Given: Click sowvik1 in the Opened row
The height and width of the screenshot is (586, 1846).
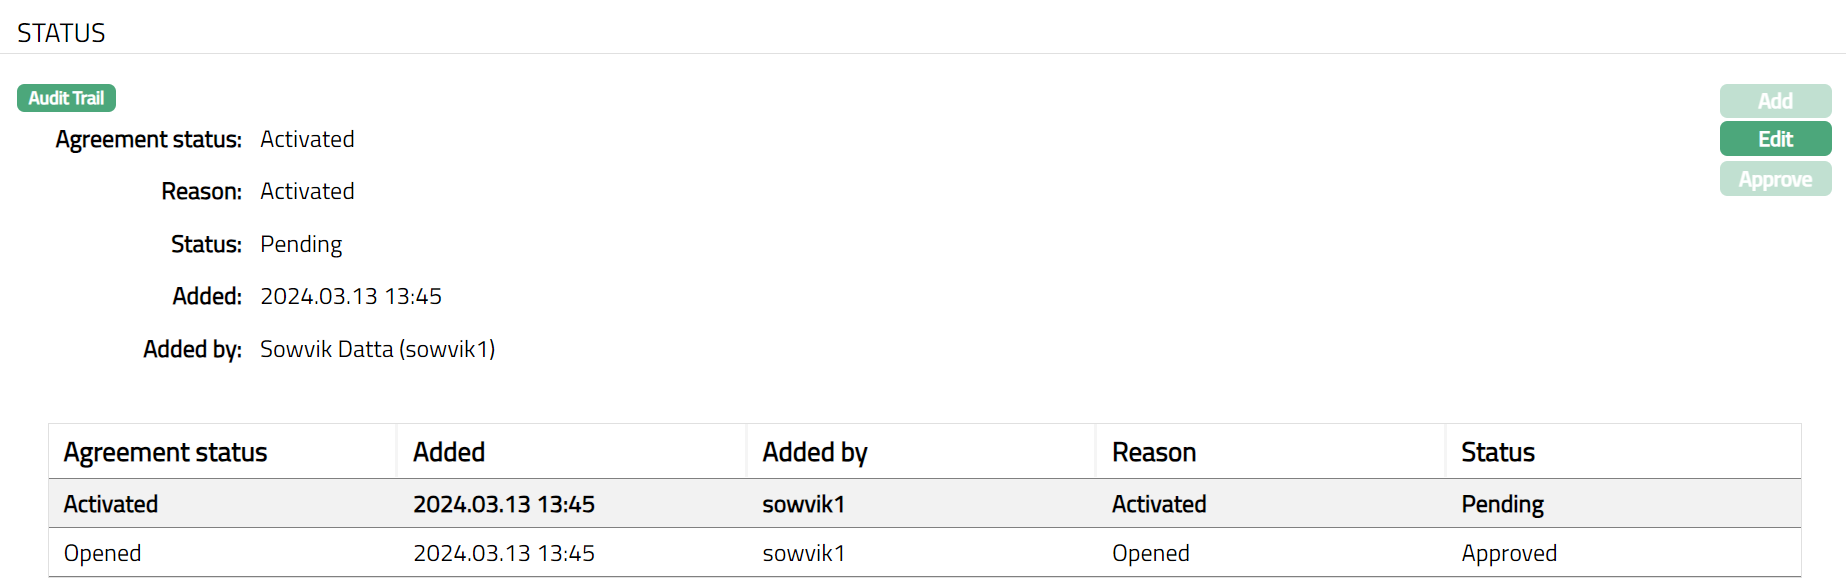Looking at the screenshot, I should pyautogui.click(x=803, y=553).
